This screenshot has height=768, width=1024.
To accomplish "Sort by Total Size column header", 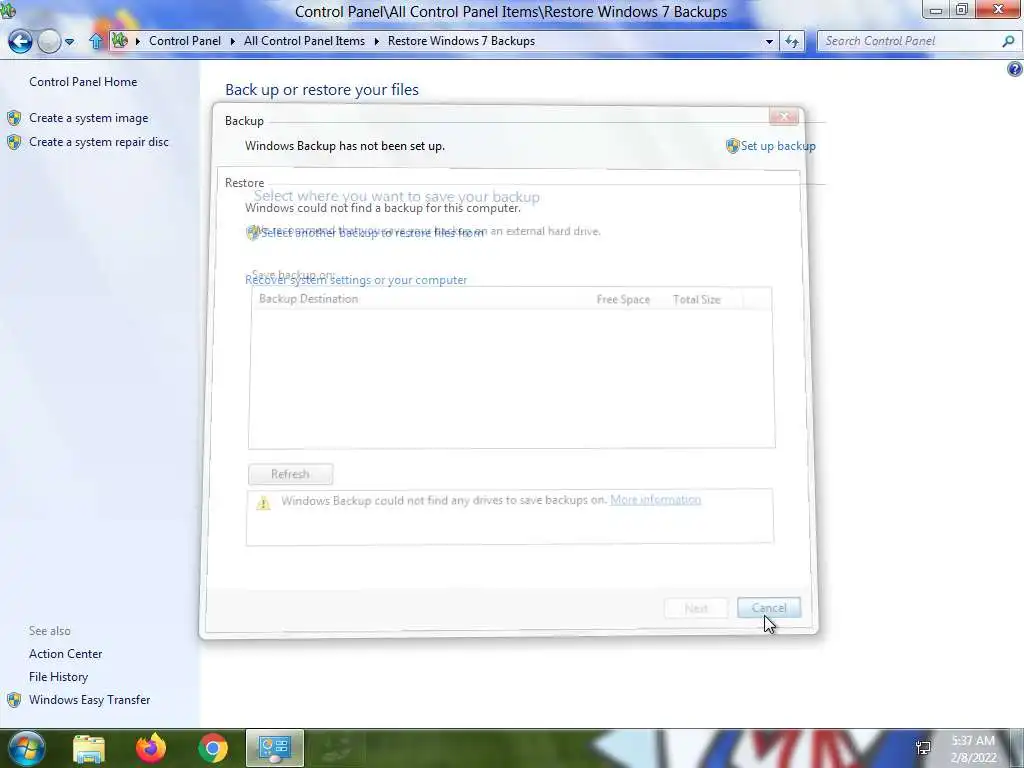I will click(697, 299).
